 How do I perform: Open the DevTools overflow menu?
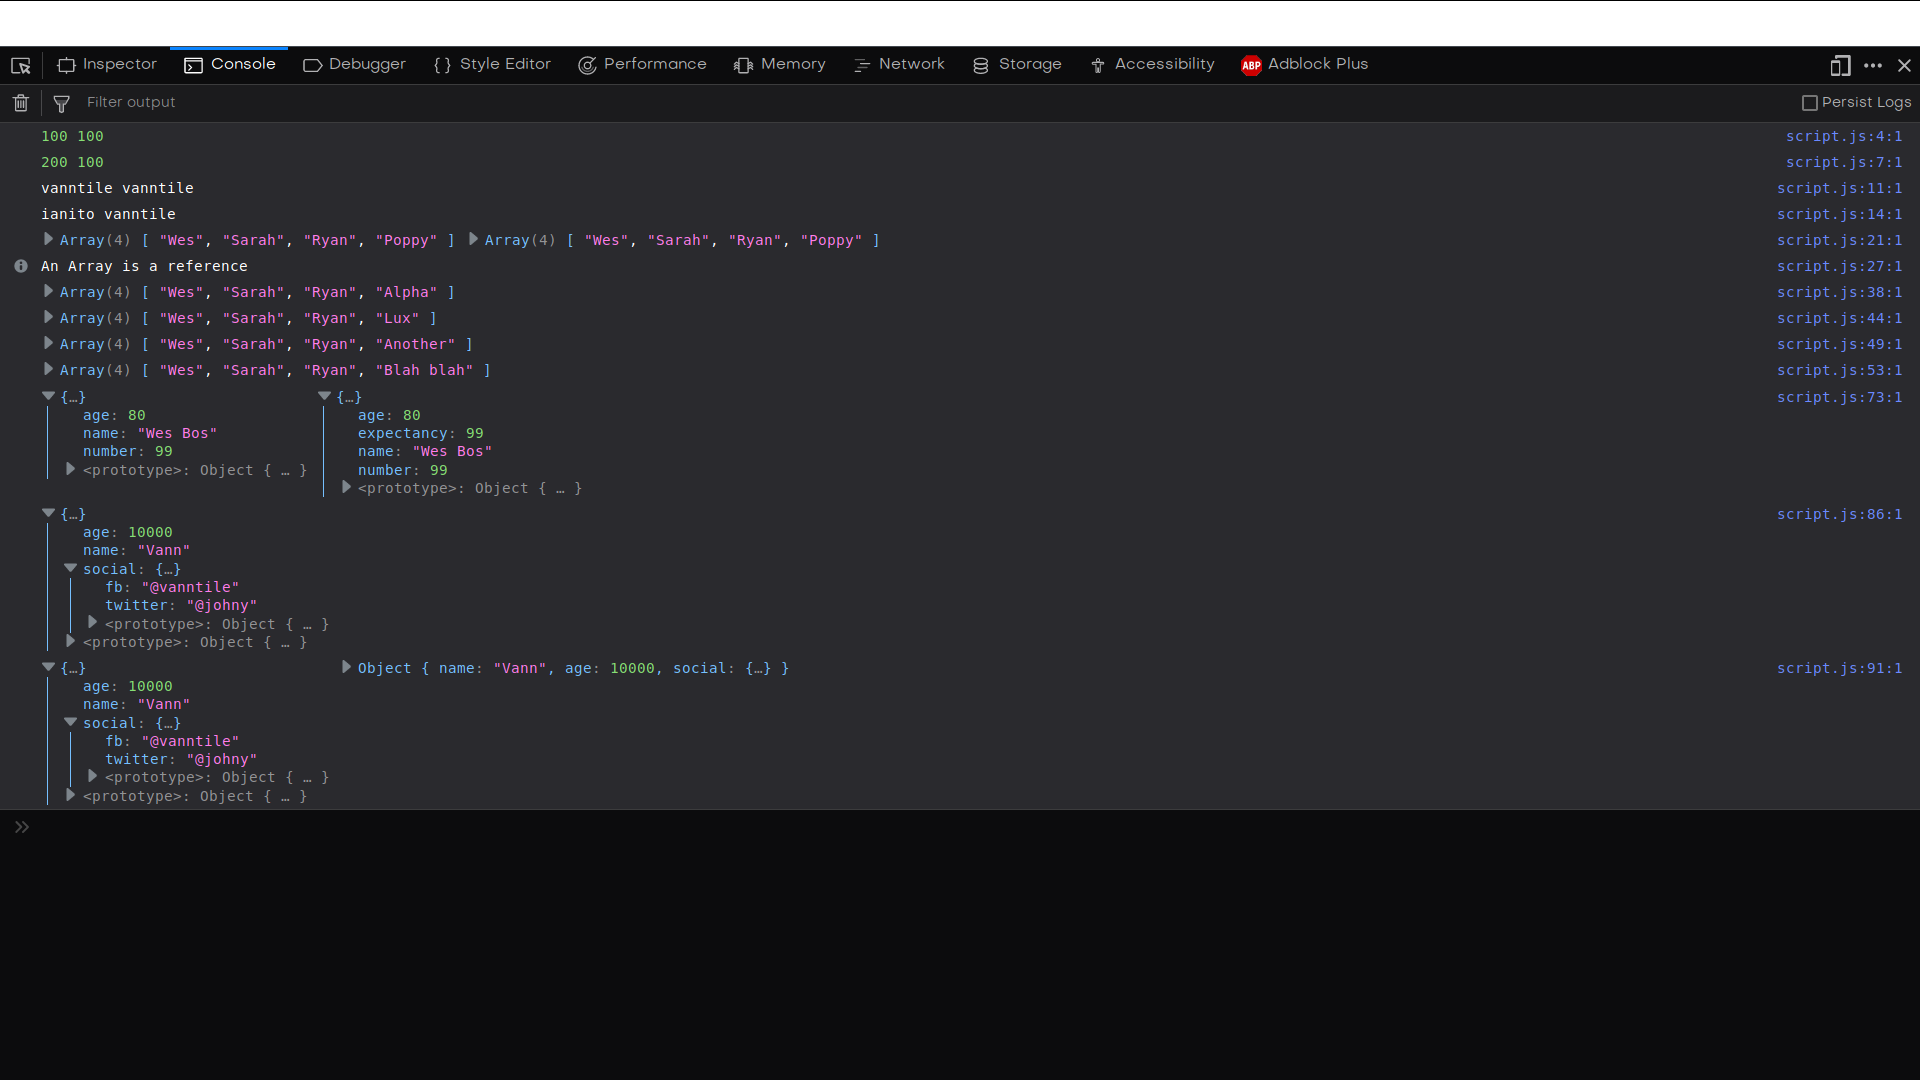1875,65
